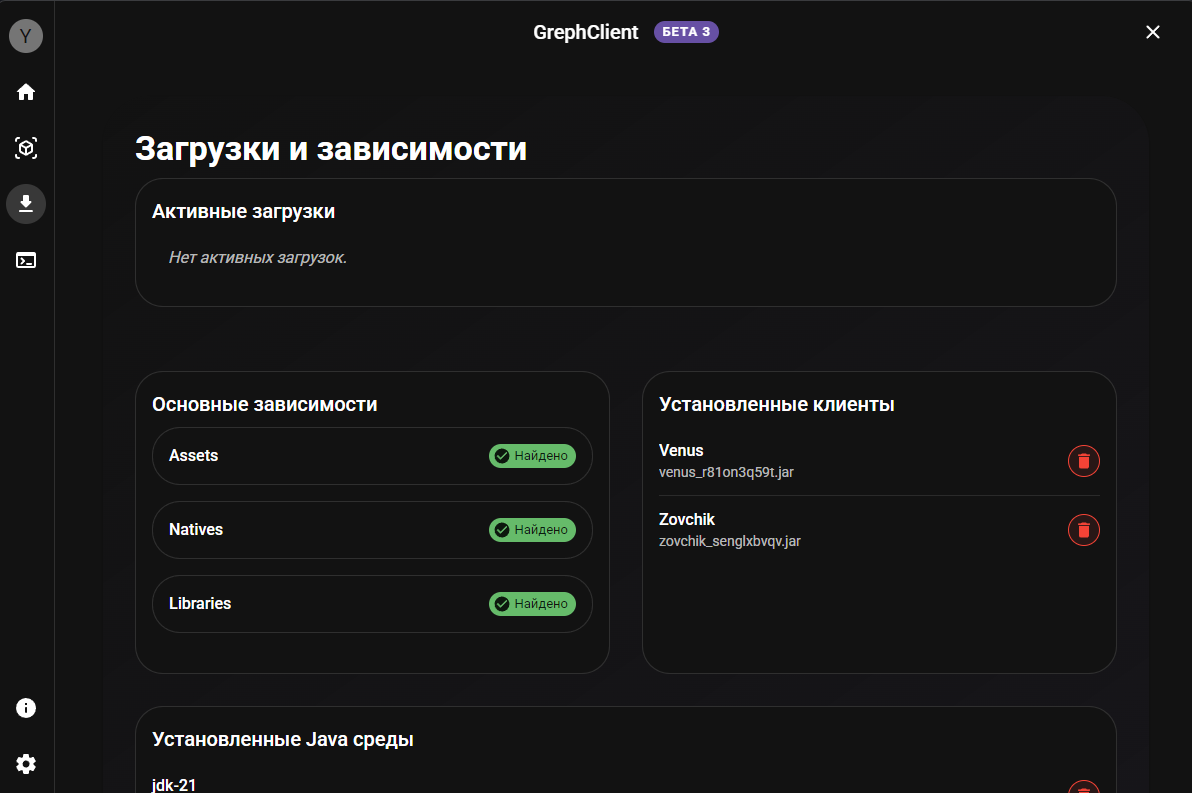Click the Libraries 'Найдено' status badge
This screenshot has width=1192, height=793.
pyautogui.click(x=532, y=604)
